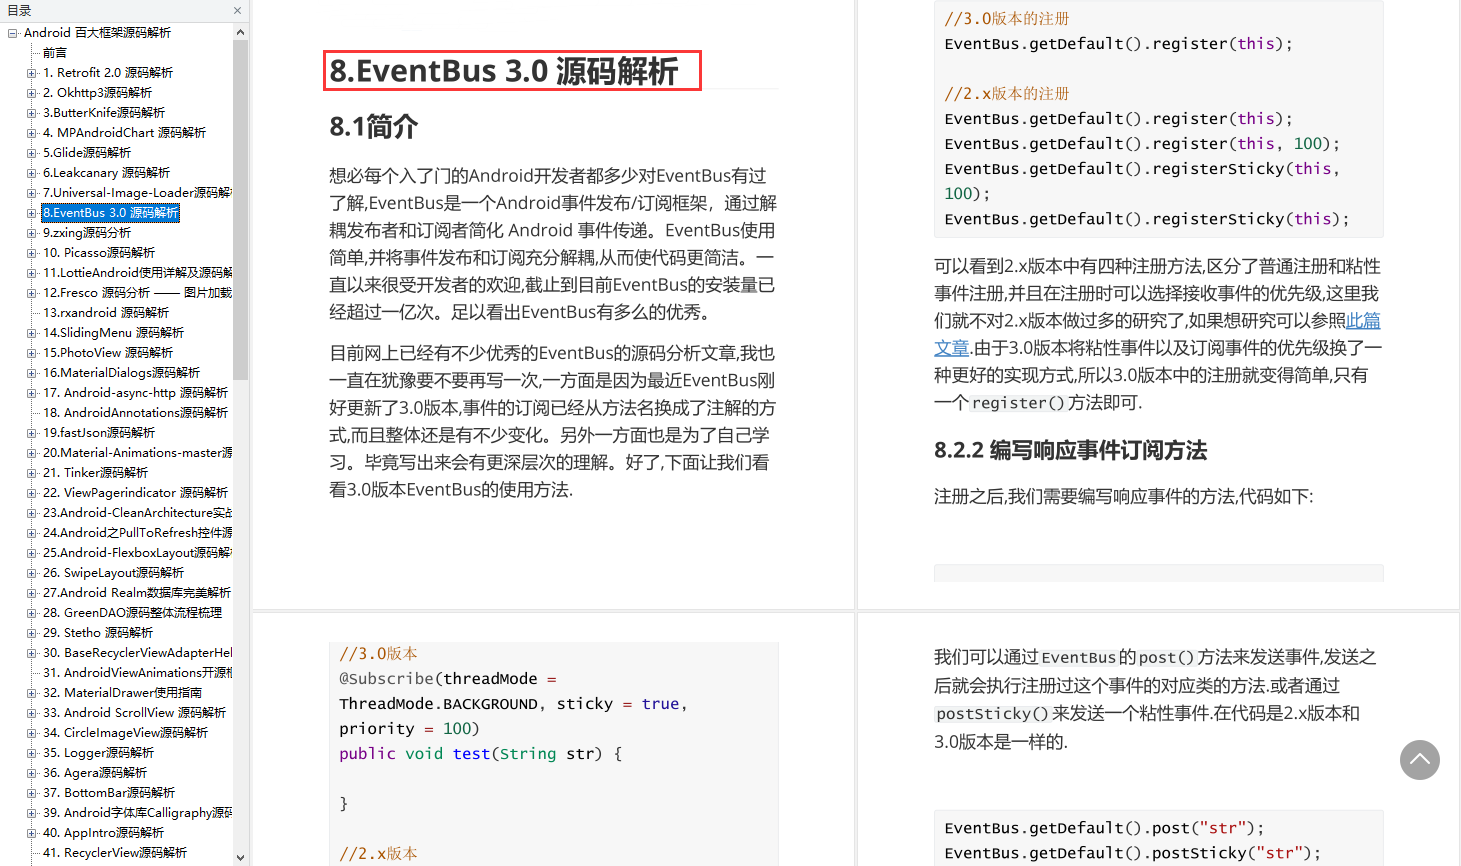Open 17. Android-async-http 源码解析
Image resolution: width=1461 pixels, height=866 pixels.
(x=136, y=393)
